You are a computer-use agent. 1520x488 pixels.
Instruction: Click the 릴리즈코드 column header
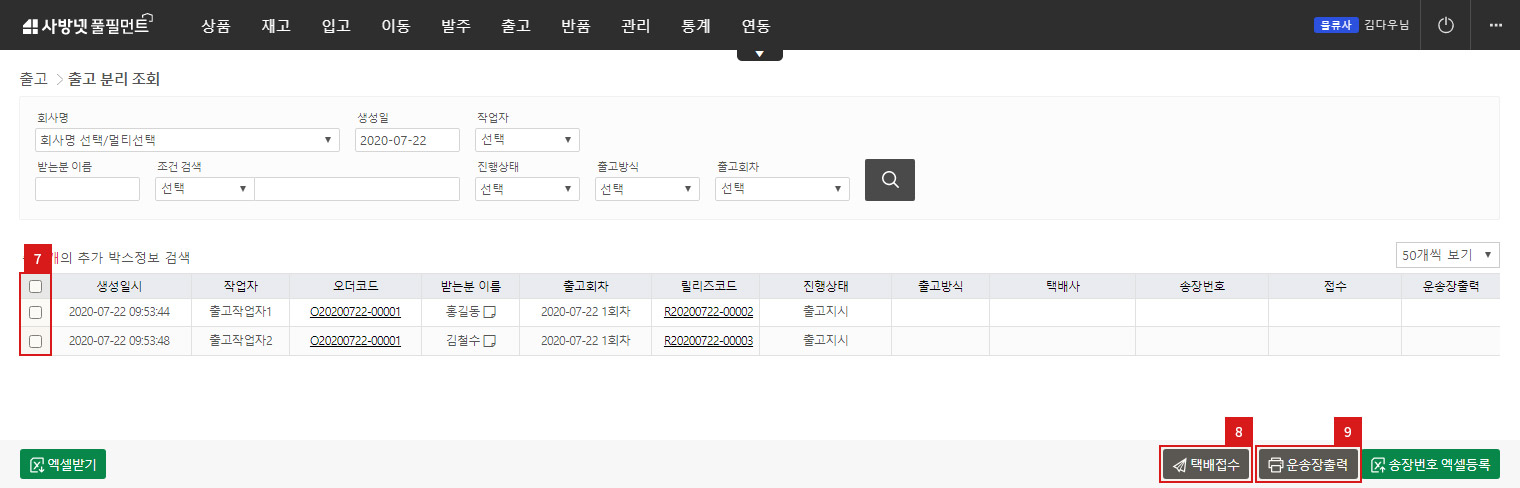(x=708, y=286)
